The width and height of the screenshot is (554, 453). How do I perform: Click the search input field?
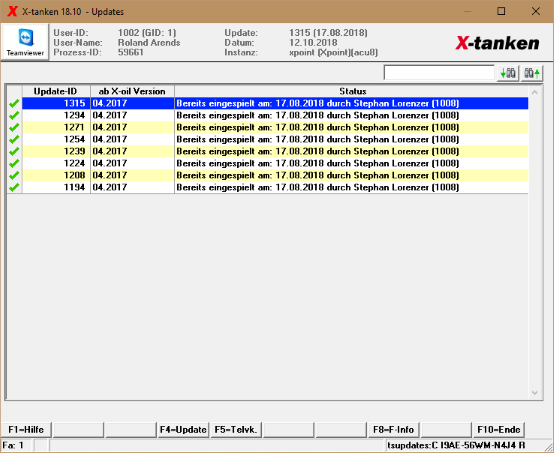pos(439,73)
